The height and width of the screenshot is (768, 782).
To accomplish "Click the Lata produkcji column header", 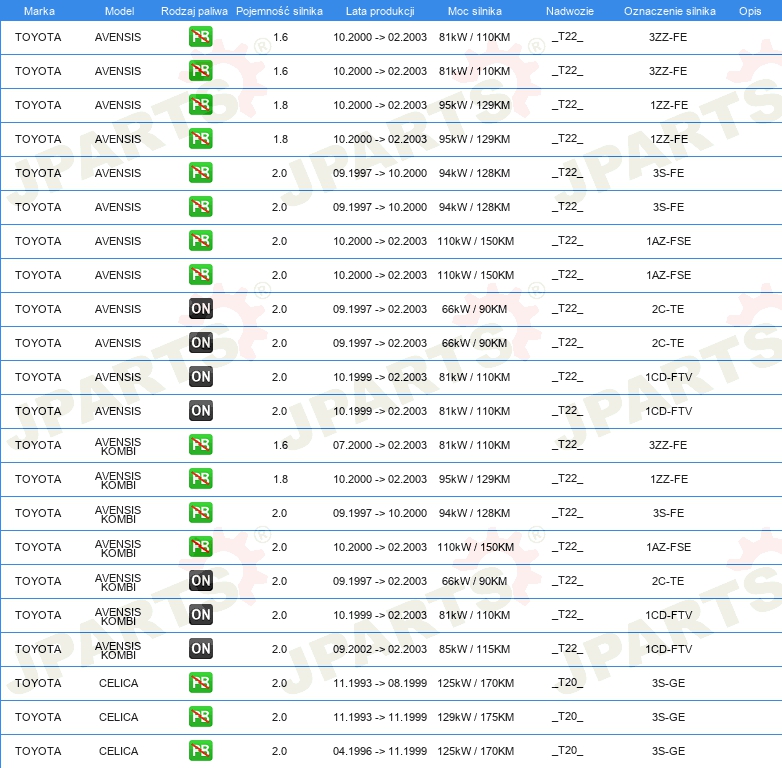I will pyautogui.click(x=380, y=11).
